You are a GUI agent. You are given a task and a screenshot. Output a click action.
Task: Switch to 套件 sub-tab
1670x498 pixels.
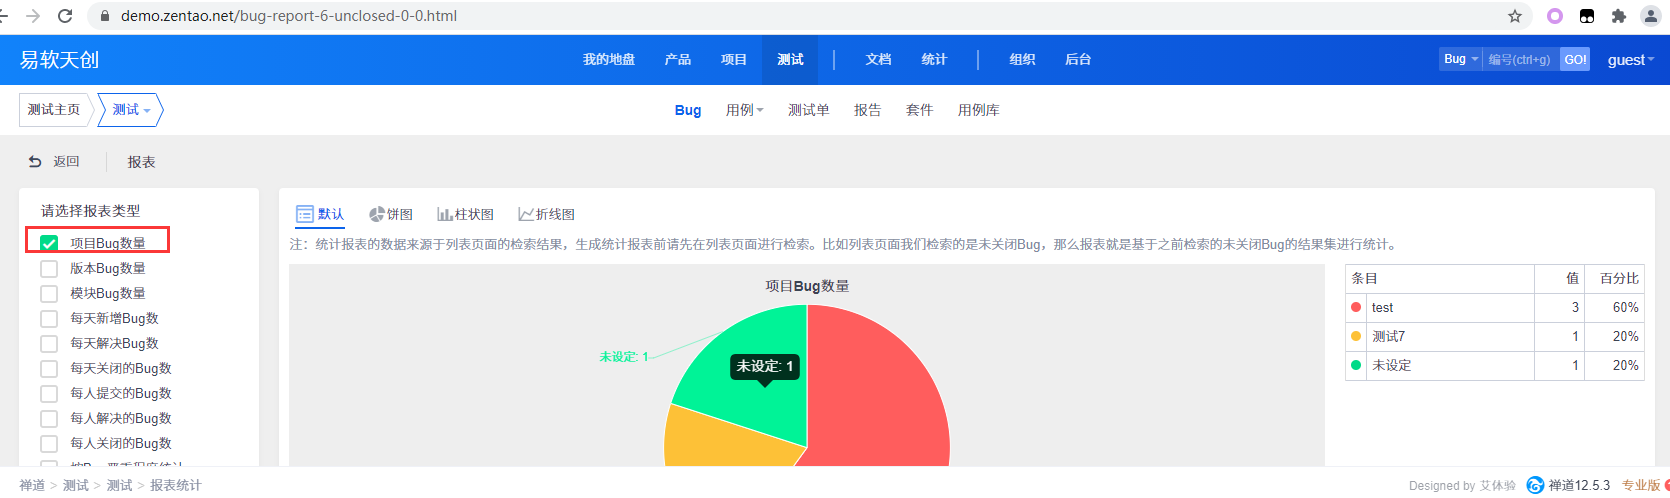[x=920, y=110]
